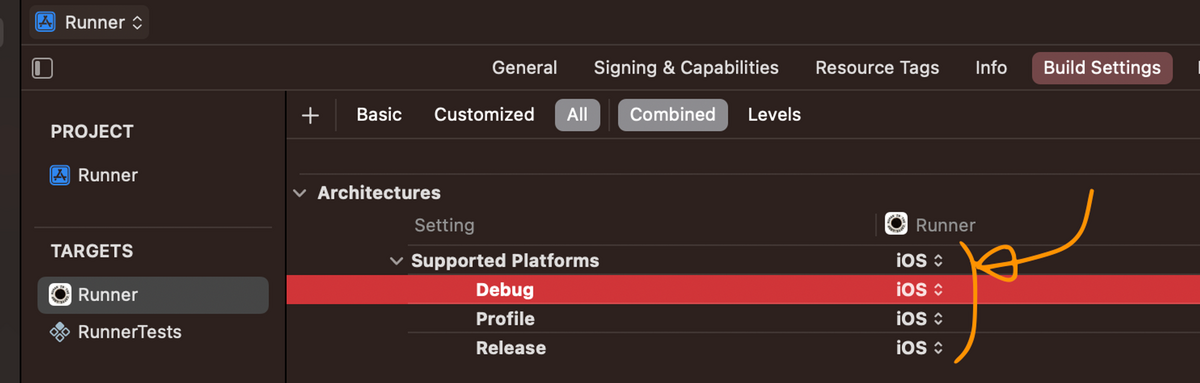
Task: Click Runner column header app icon
Action: 896,225
